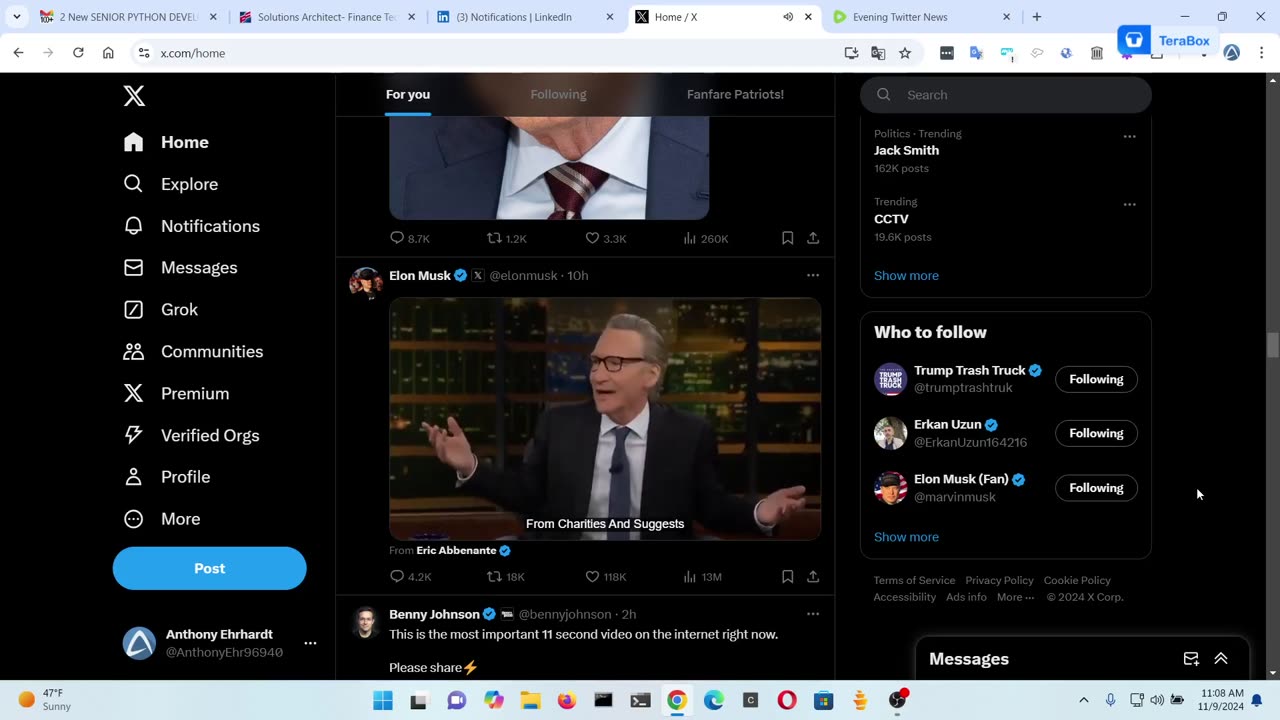Share Elon Musk's post
Image resolution: width=1280 pixels, height=720 pixels.
[813, 576]
